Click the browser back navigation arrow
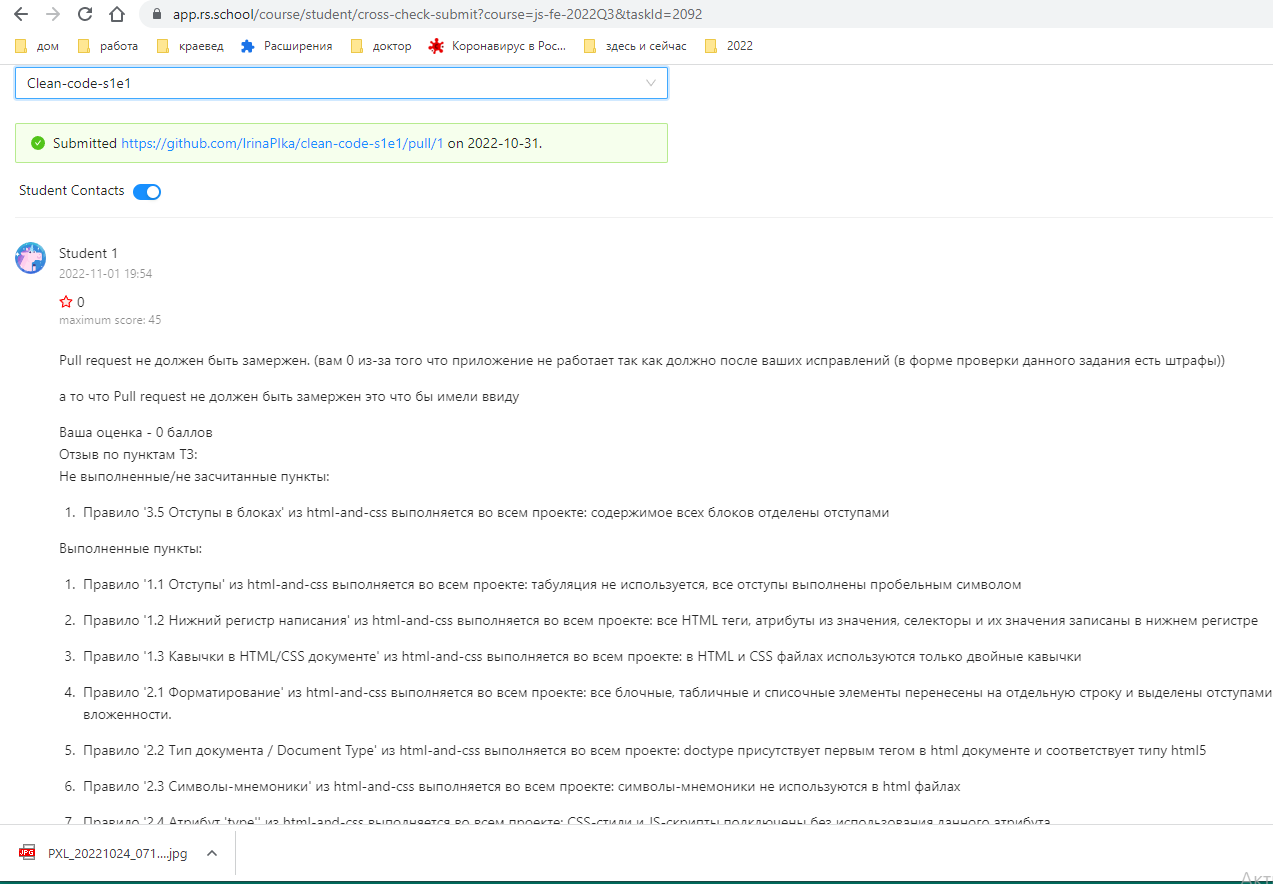 [20, 14]
